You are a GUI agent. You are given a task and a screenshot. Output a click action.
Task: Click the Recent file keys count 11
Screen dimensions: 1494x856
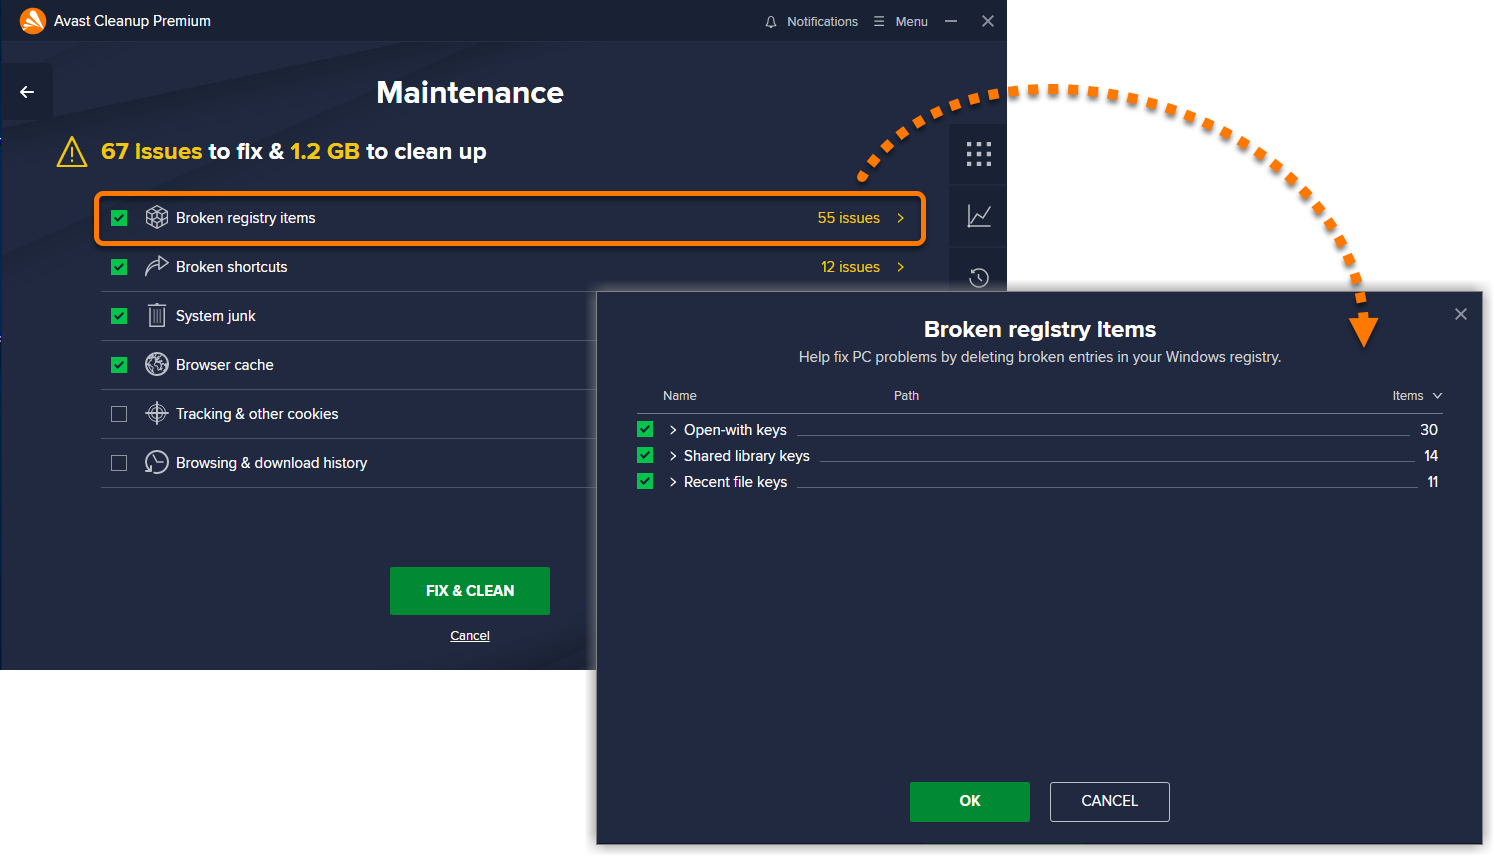(1433, 482)
